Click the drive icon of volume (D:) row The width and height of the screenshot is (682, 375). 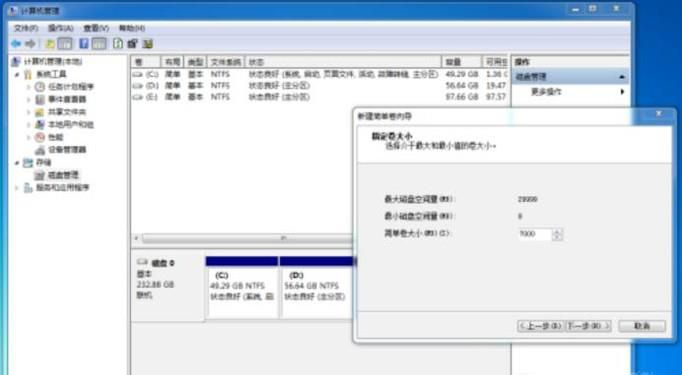click(138, 86)
